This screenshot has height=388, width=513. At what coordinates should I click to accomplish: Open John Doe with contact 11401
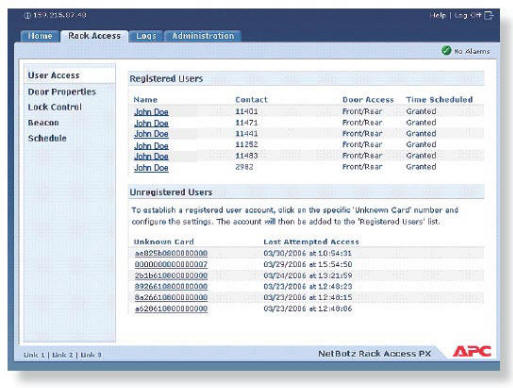coord(151,112)
